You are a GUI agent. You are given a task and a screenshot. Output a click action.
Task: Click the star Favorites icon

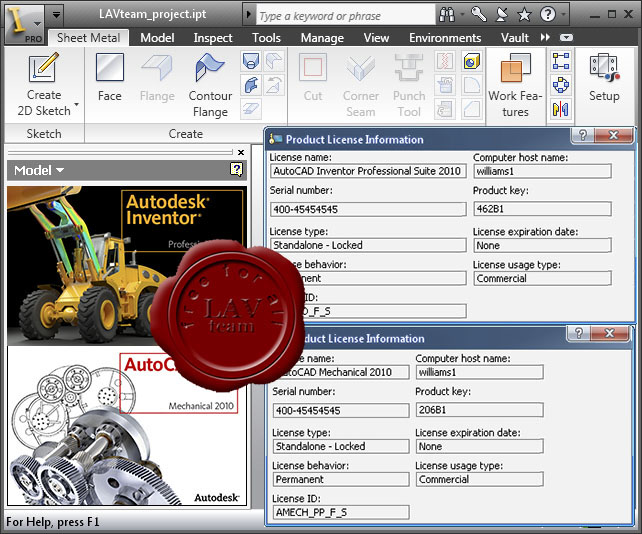[524, 15]
